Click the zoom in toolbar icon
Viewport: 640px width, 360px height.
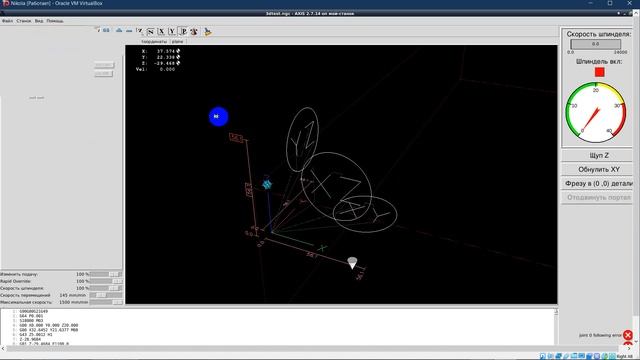coord(119,31)
